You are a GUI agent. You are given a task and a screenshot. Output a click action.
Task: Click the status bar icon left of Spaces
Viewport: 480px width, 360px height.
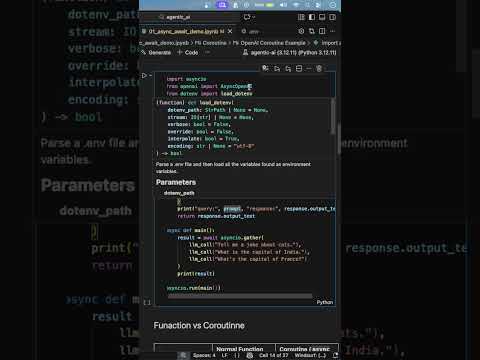183,356
